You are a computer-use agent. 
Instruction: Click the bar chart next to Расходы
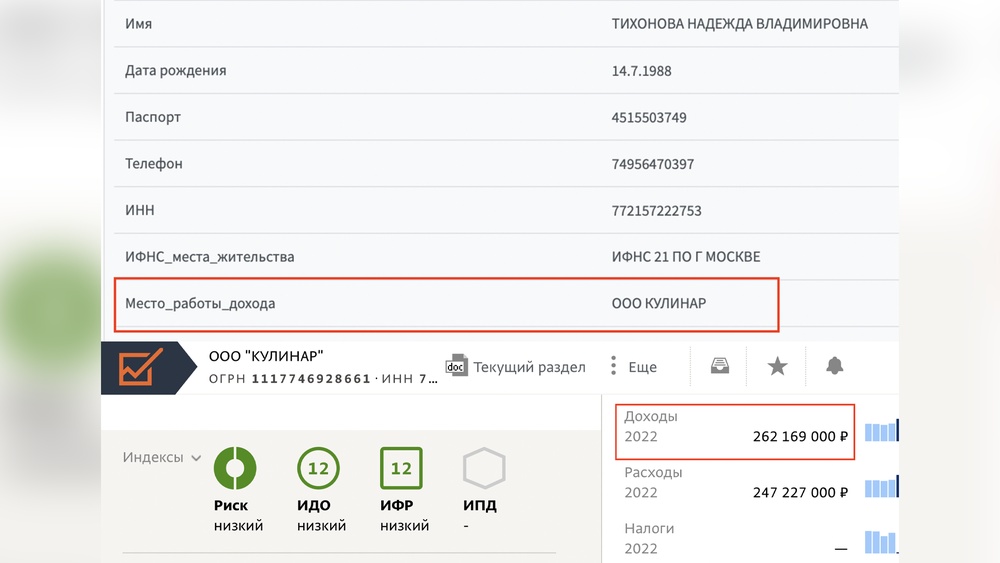click(x=882, y=488)
